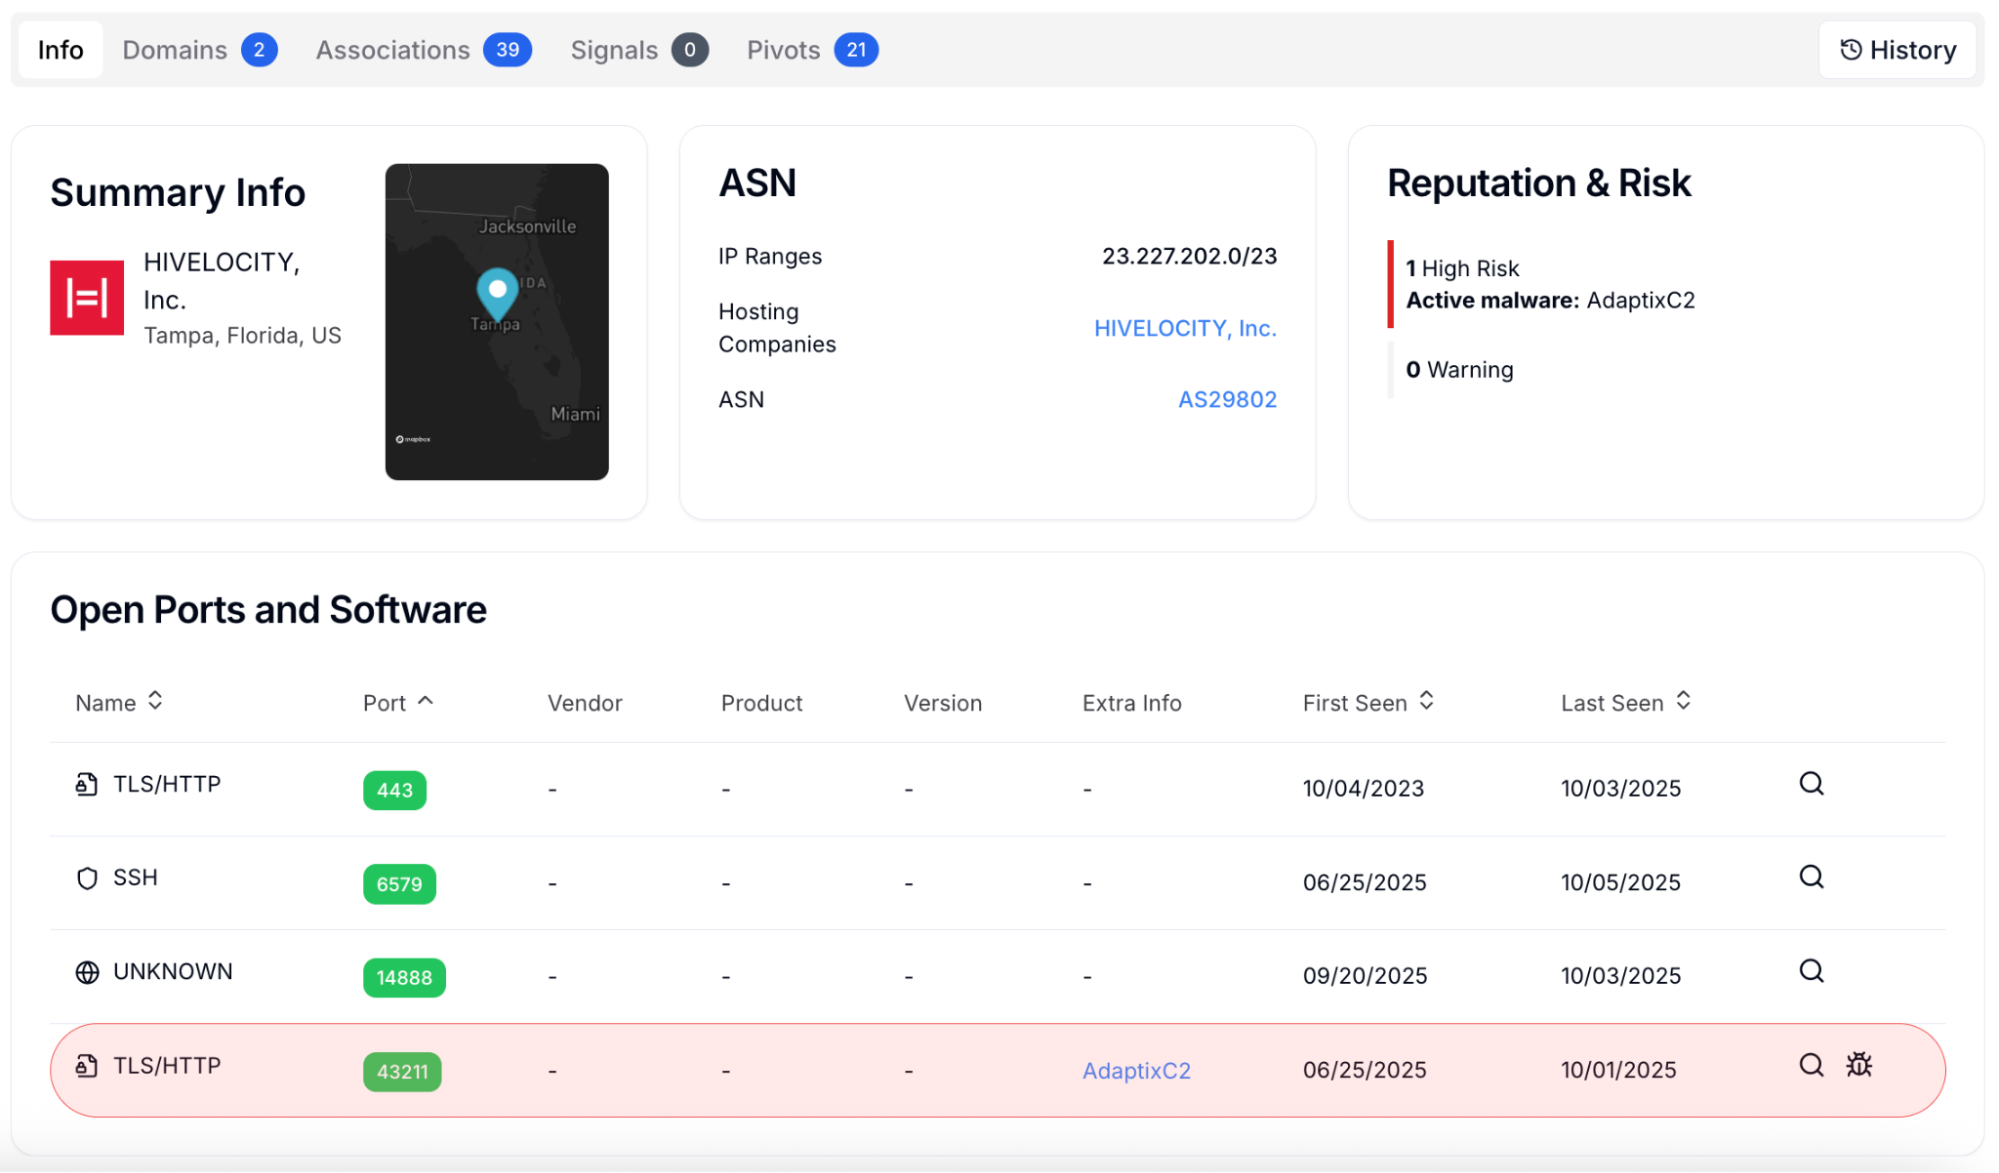Click the shield icon next to SSH
Viewport: 1999px width, 1173px height.
(x=87, y=879)
